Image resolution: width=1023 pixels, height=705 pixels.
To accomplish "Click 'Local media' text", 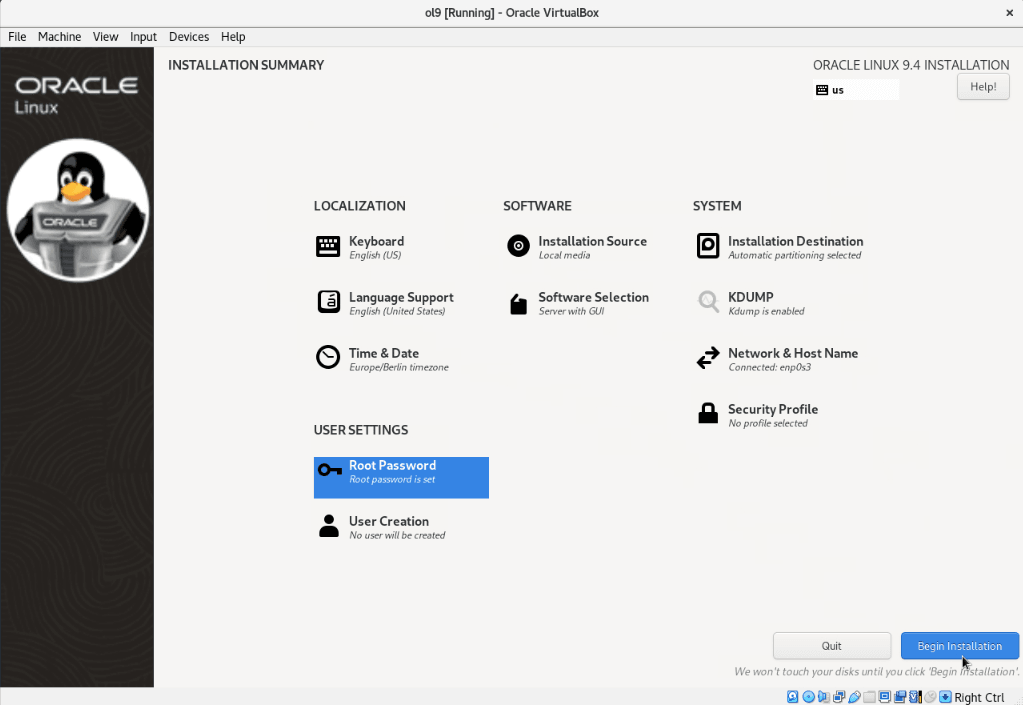I will 564,255.
